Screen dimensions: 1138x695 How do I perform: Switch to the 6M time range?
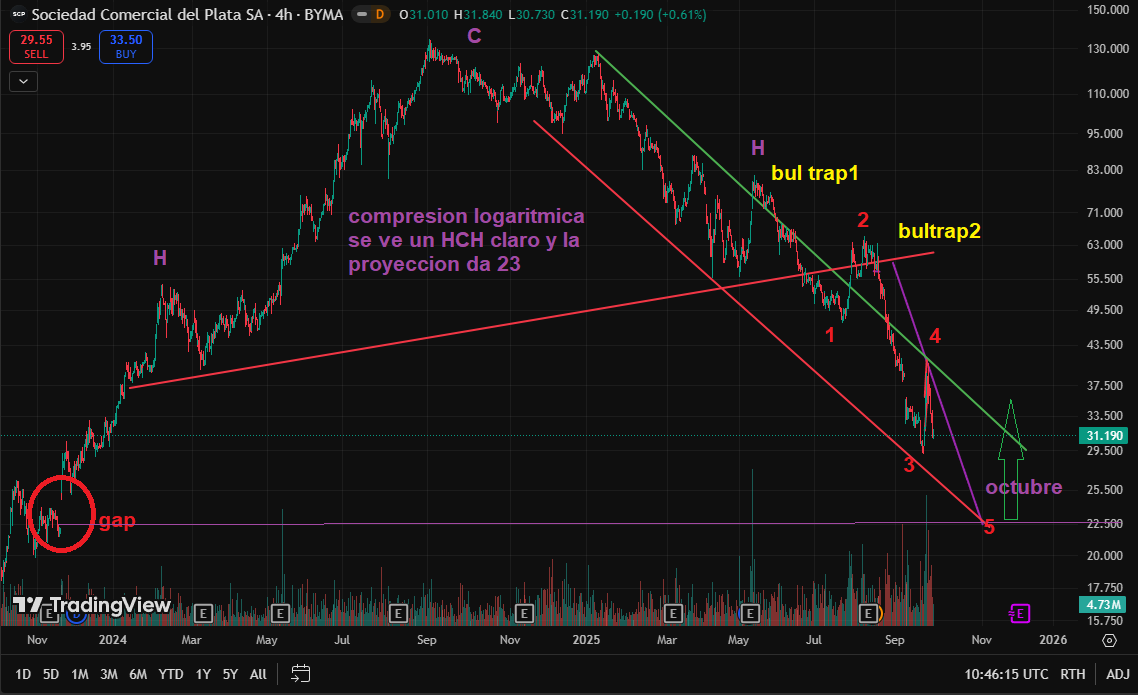(138, 674)
